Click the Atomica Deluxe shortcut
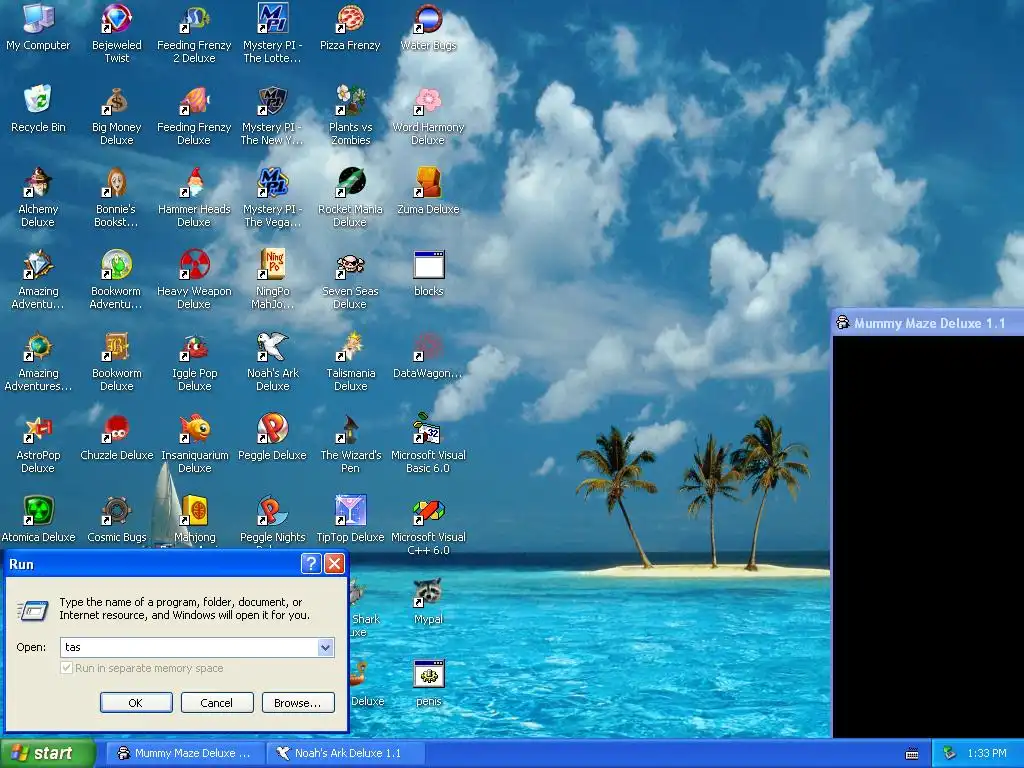The height and width of the screenshot is (768, 1024). pos(38,520)
